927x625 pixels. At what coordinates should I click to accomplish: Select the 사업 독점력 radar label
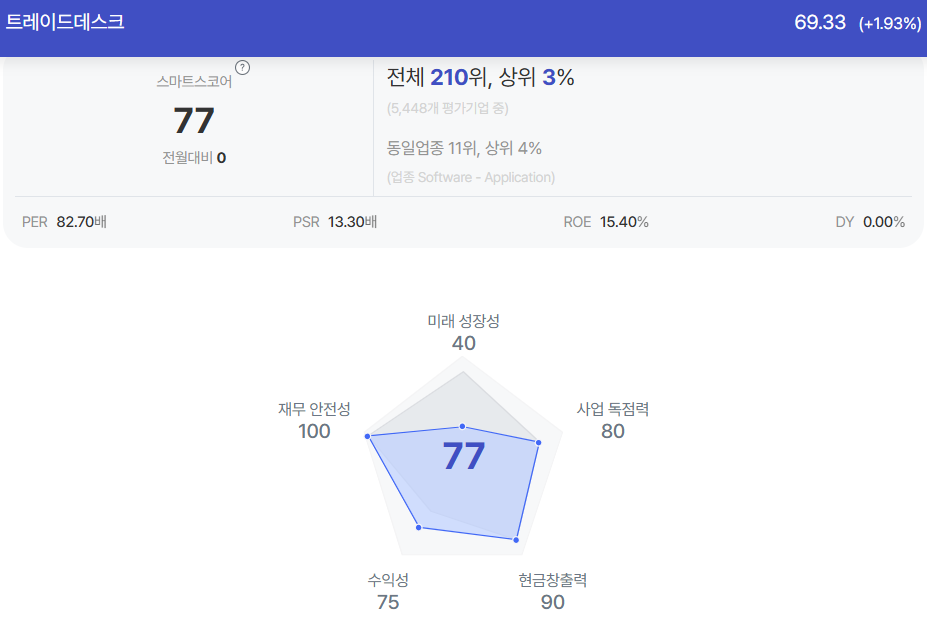point(612,409)
